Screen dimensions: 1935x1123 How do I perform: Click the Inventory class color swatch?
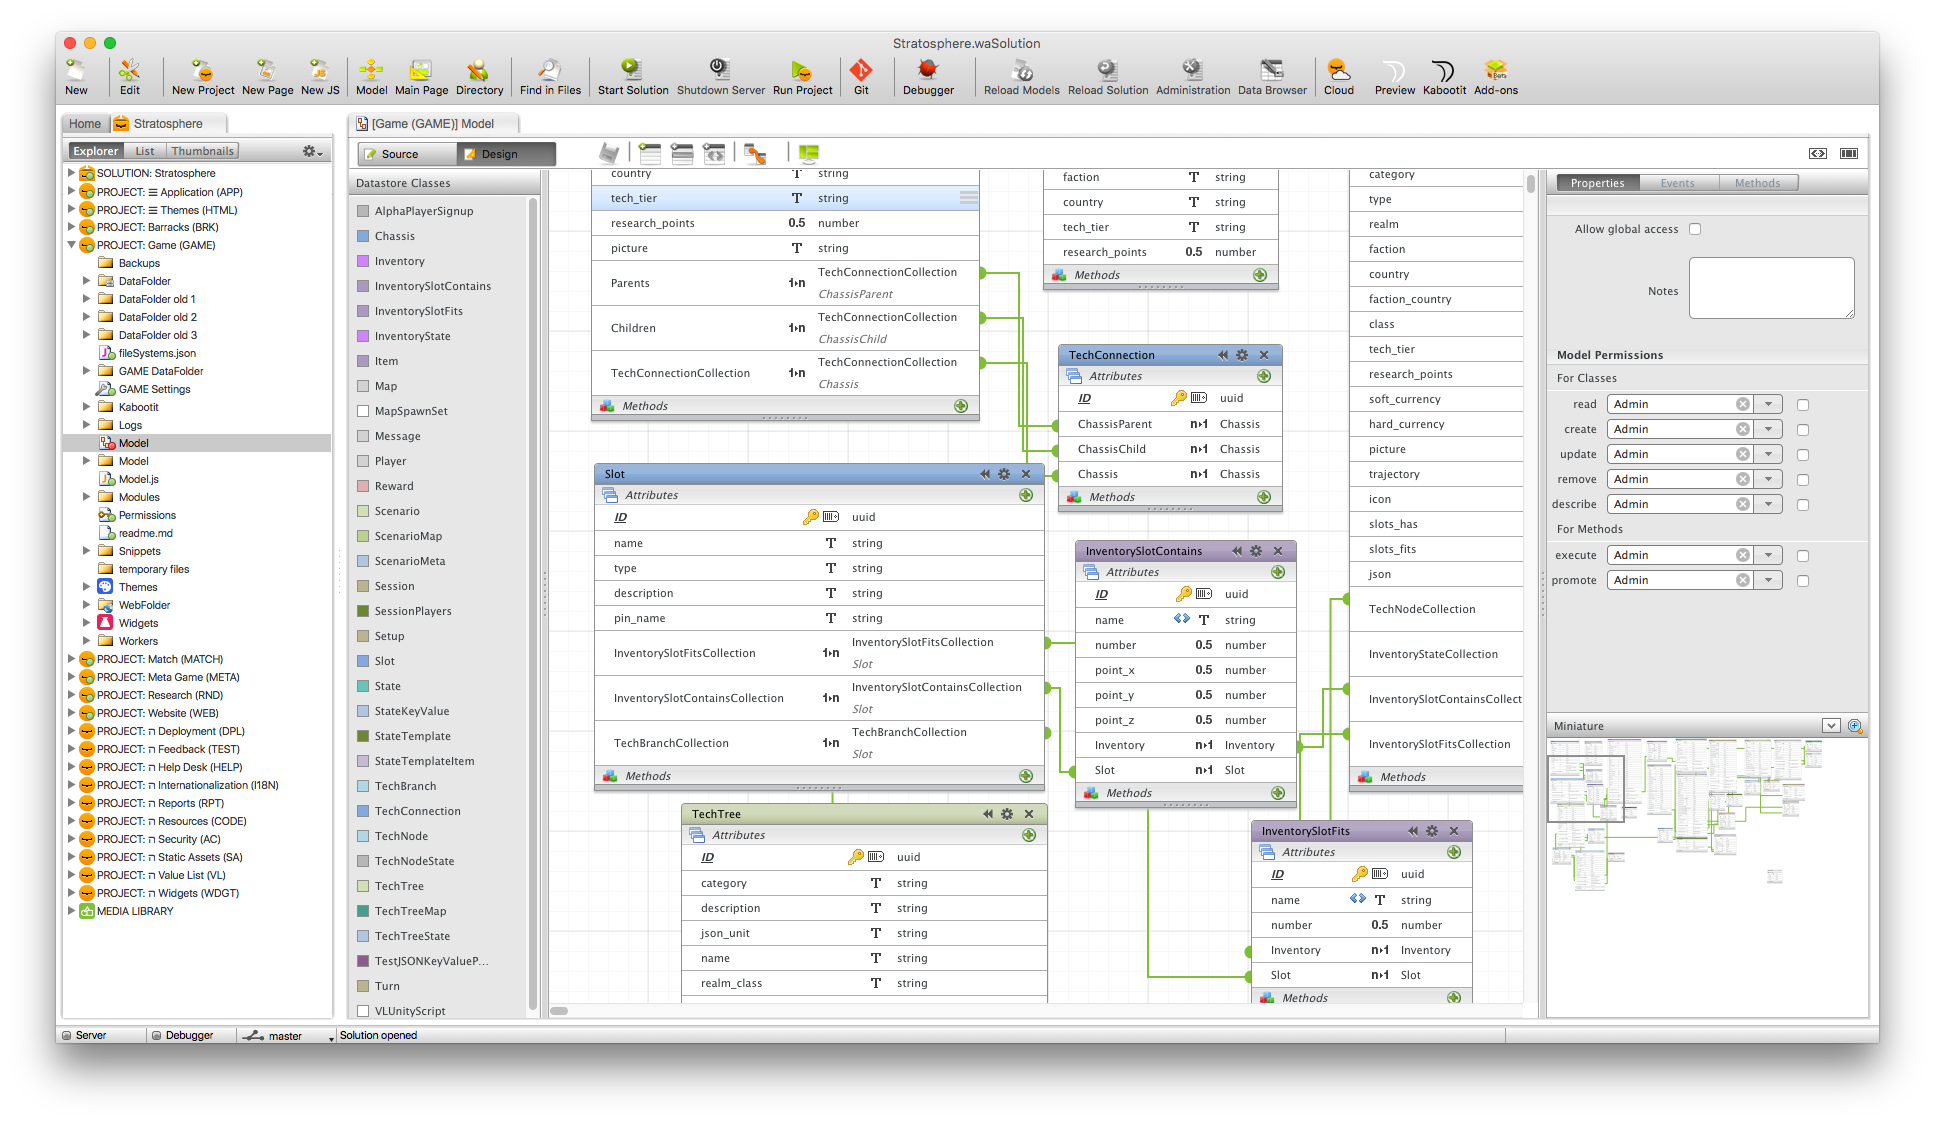coord(363,261)
